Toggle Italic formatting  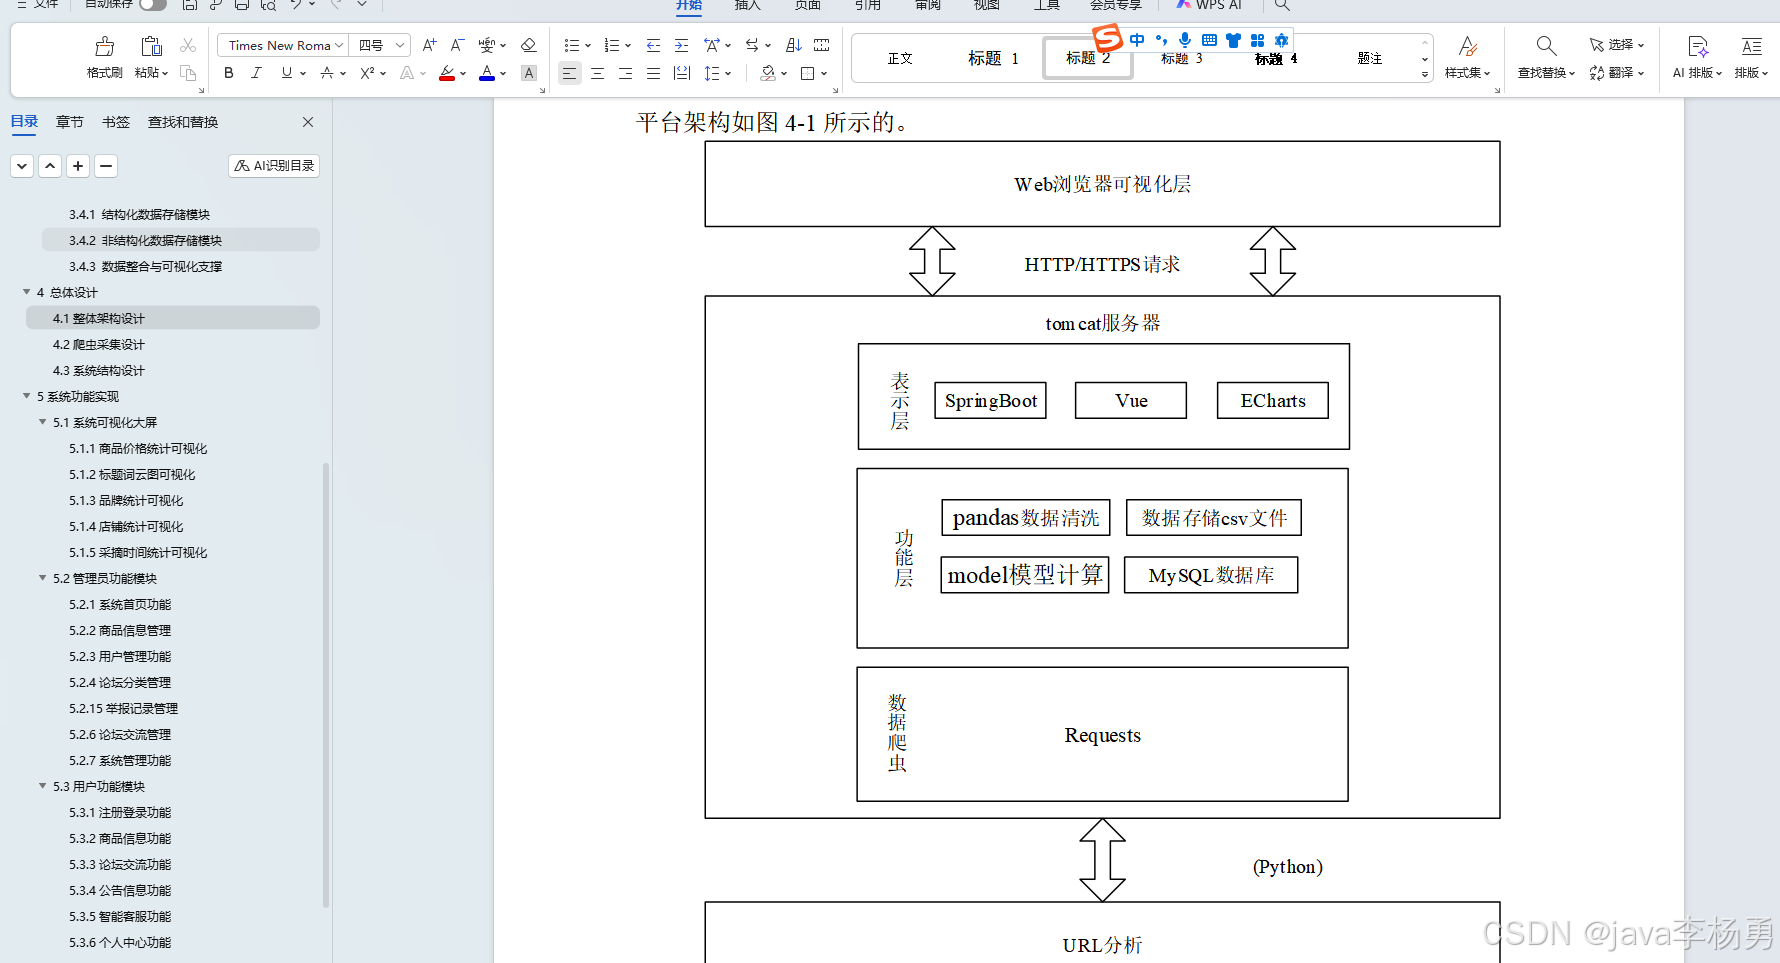click(256, 72)
